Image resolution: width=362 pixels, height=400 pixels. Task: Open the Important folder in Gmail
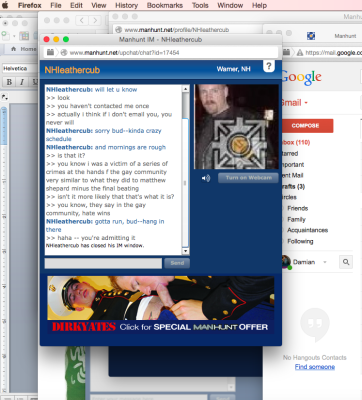click(x=293, y=165)
